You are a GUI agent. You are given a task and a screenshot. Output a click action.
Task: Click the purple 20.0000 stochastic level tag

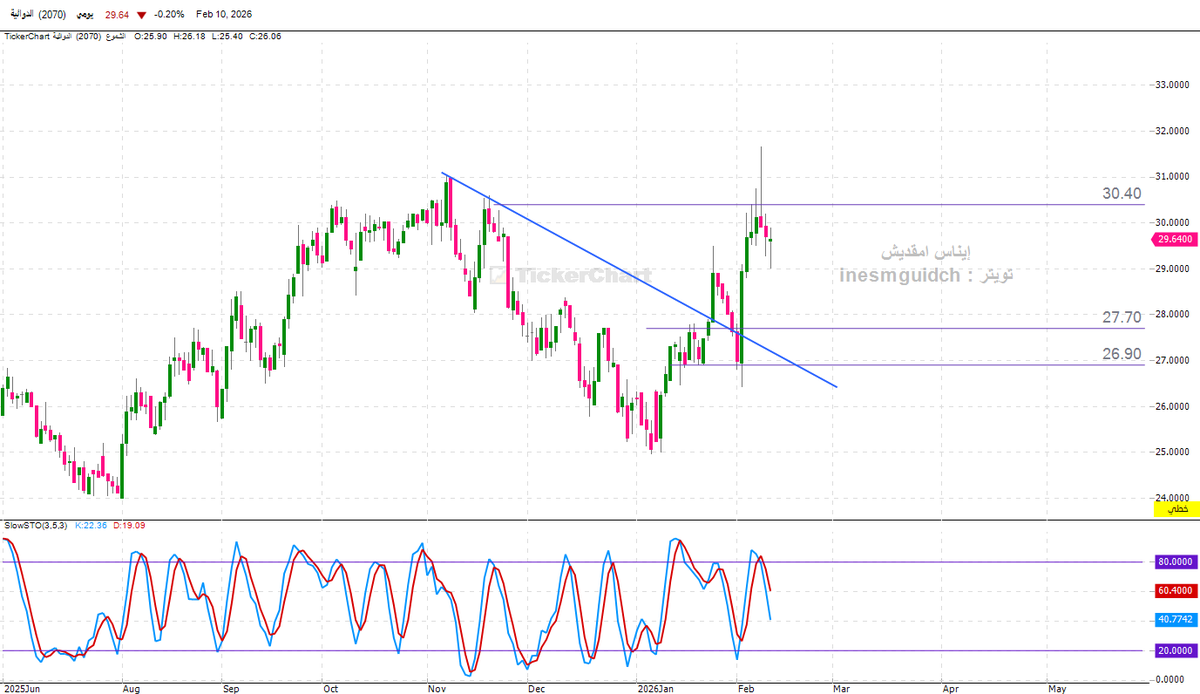click(x=1177, y=651)
